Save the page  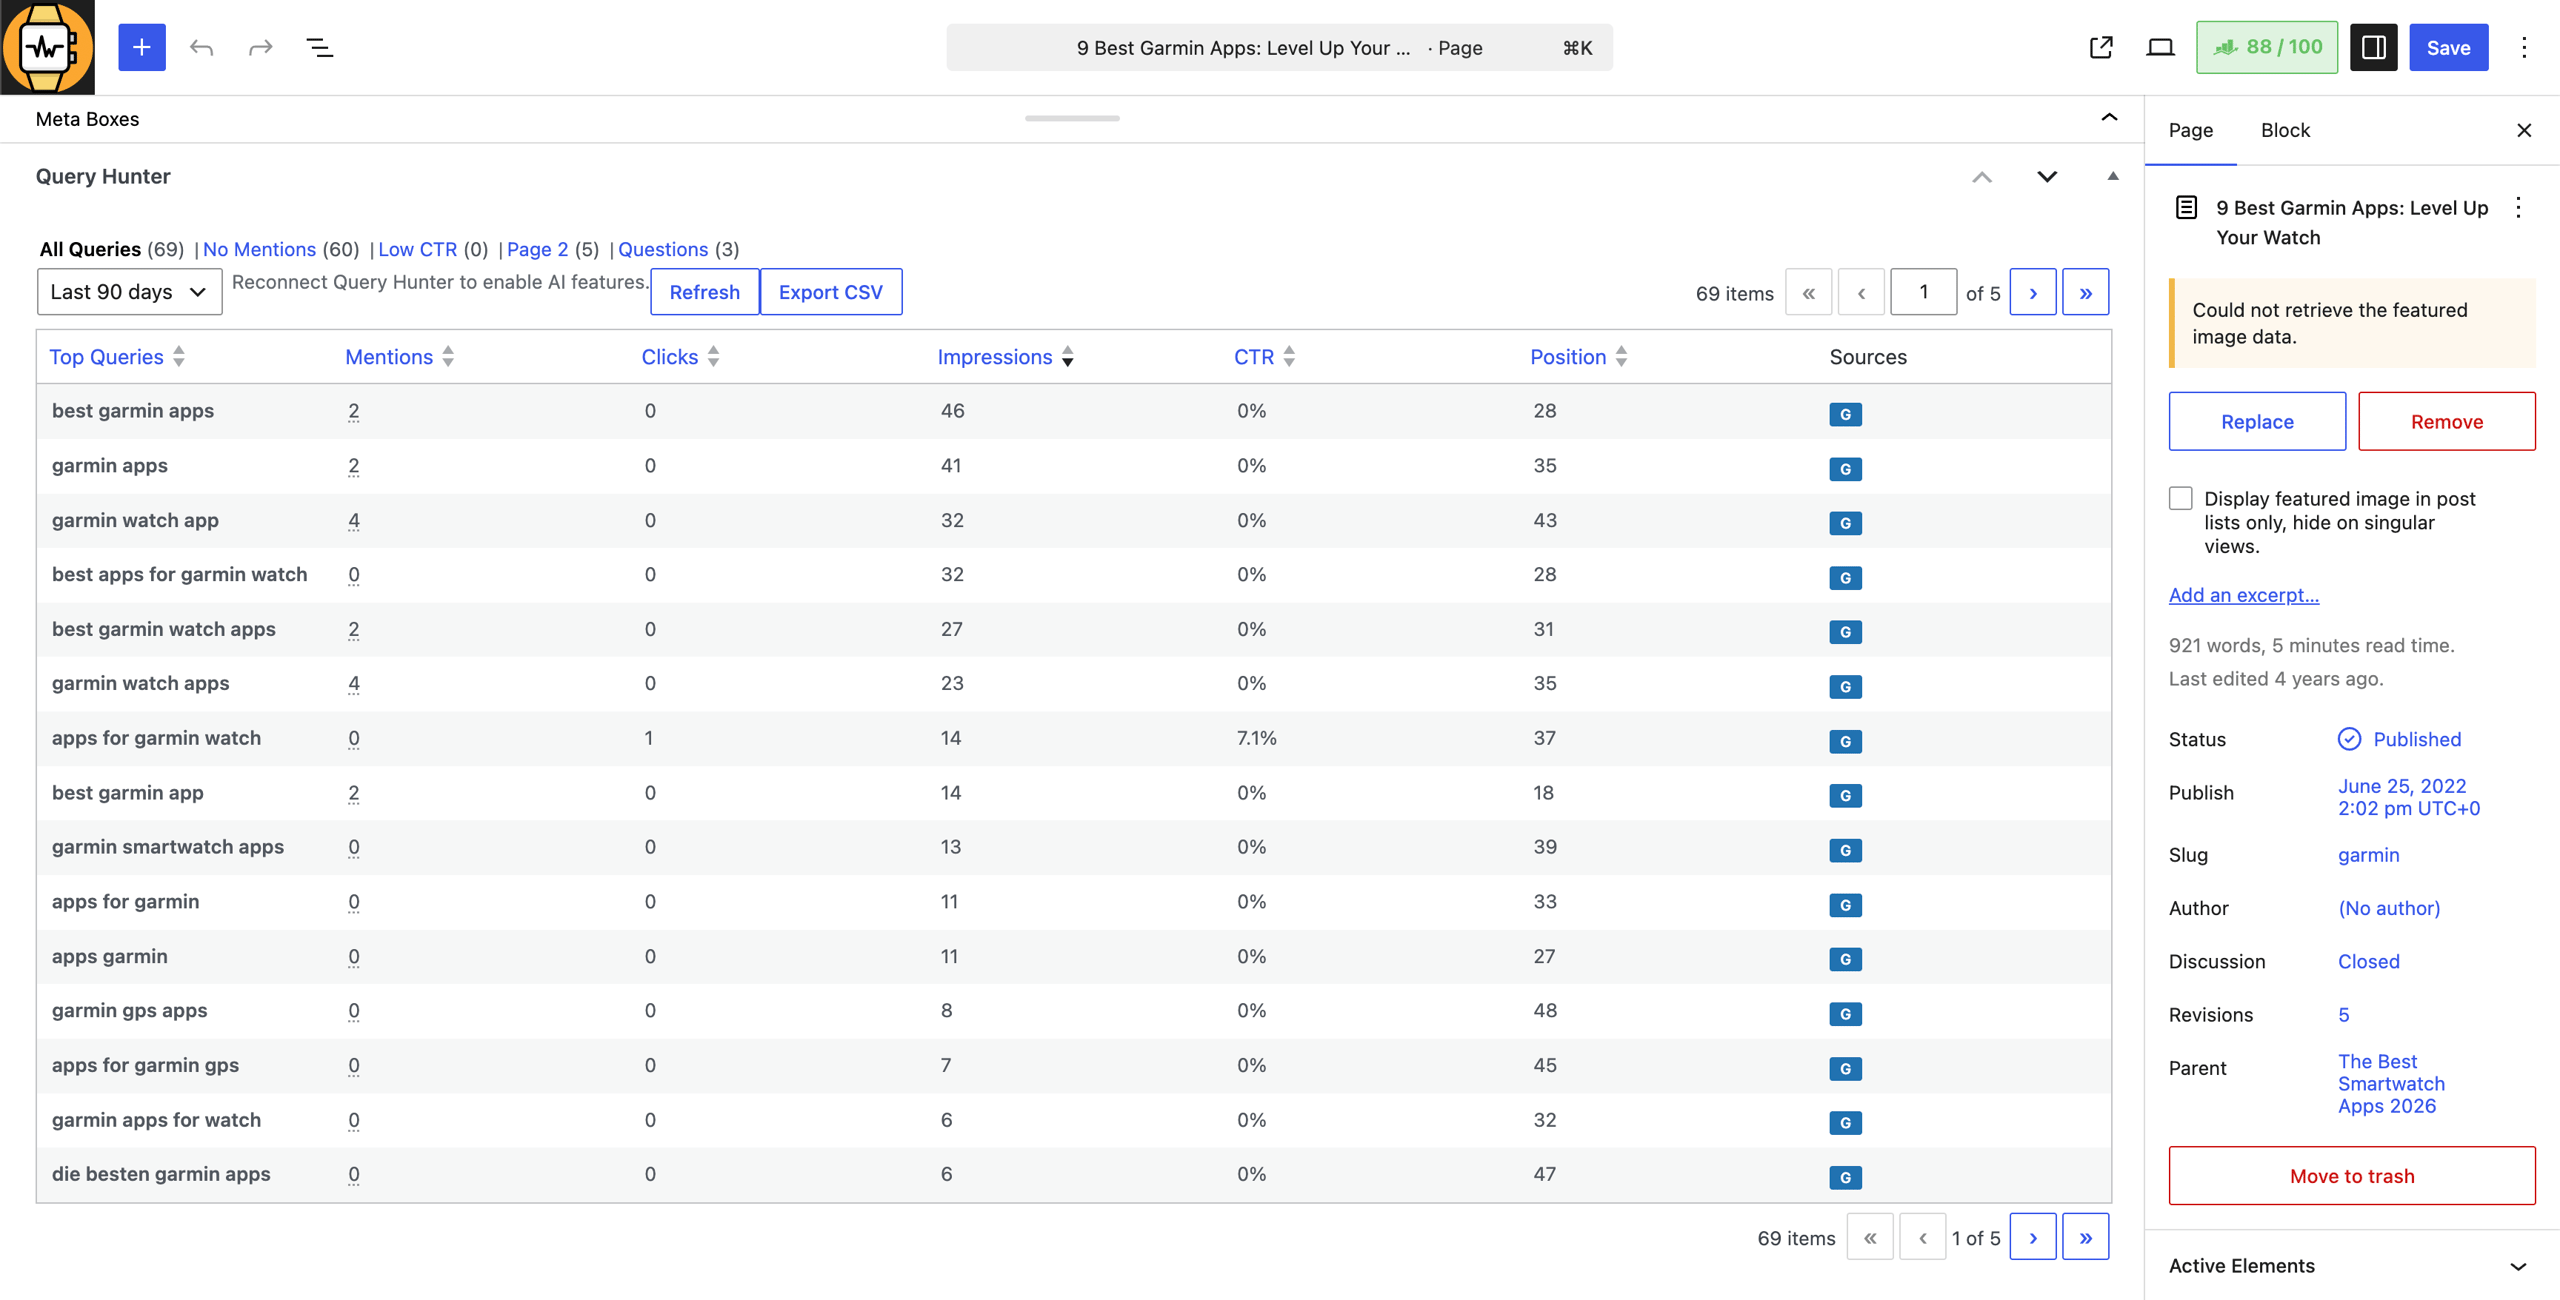click(2447, 47)
